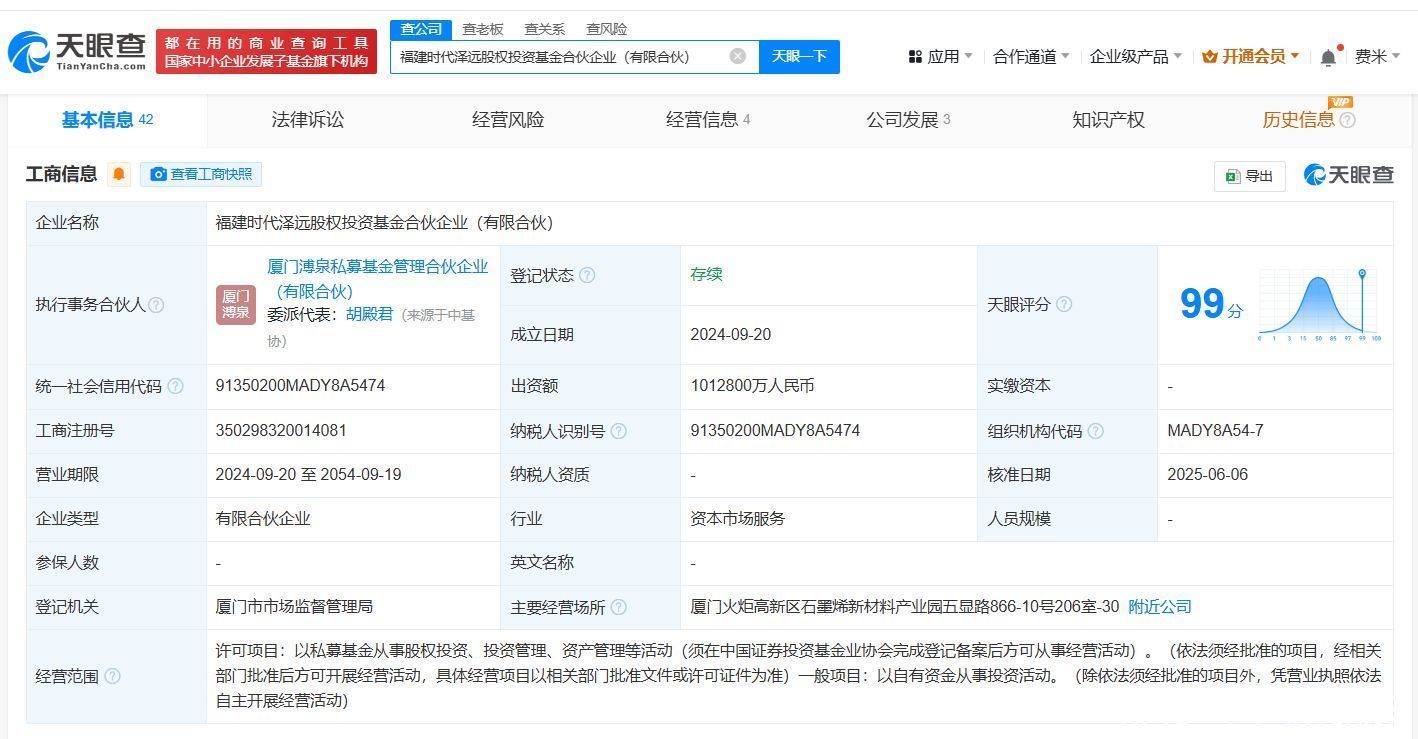The height and width of the screenshot is (739, 1418).
Task: Click question mark beside 天眼评分
Action: click(x=1064, y=304)
